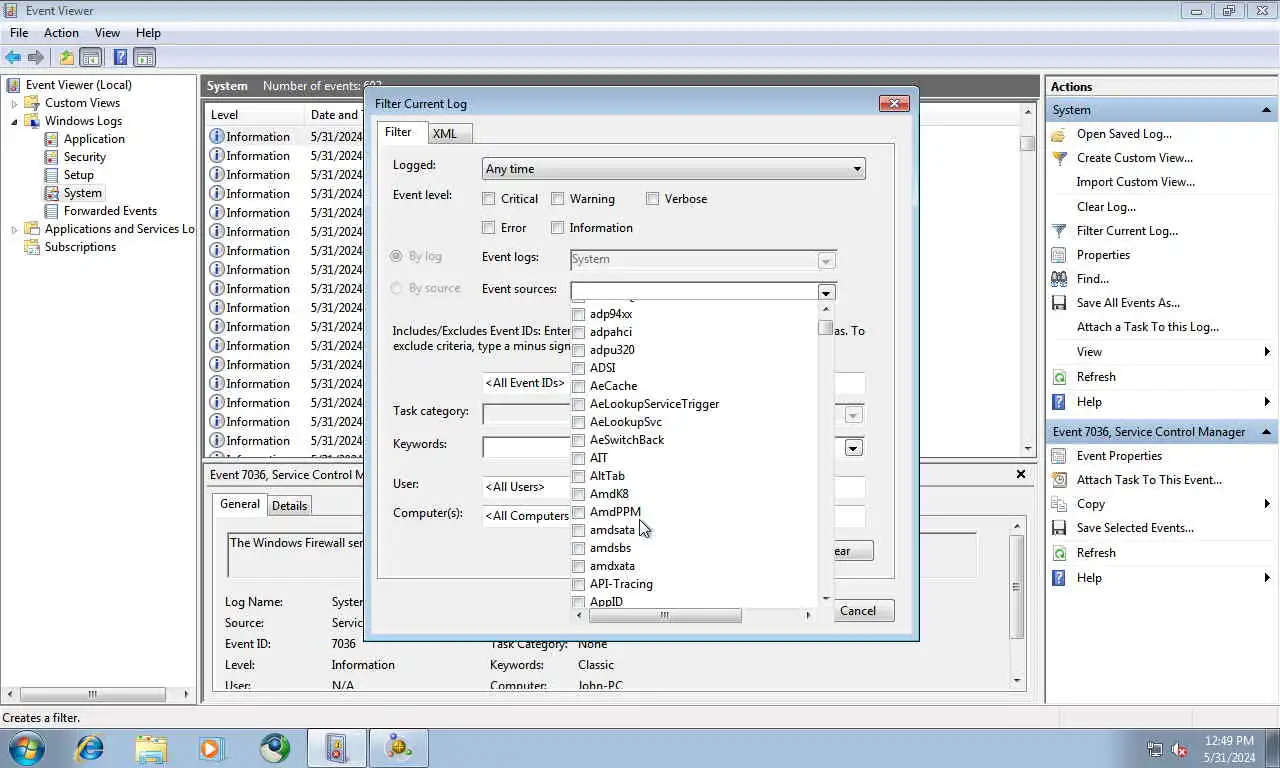Image resolution: width=1280 pixels, height=768 pixels.
Task: Click the Save All Events As icon
Action: click(1059, 303)
